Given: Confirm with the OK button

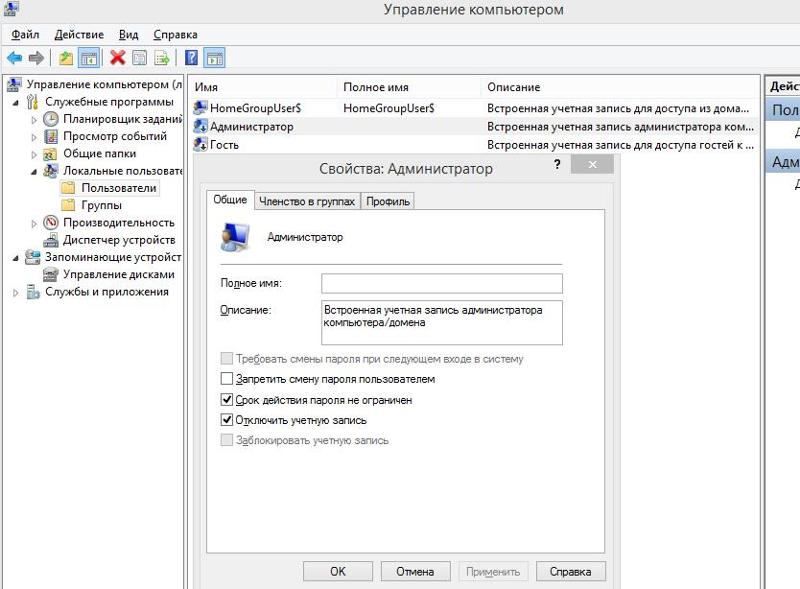Looking at the screenshot, I should (x=338, y=572).
